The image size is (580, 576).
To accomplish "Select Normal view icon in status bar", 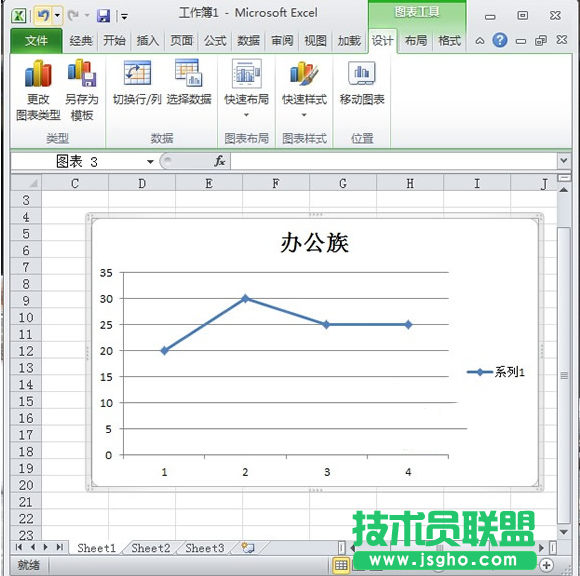I will tap(341, 565).
